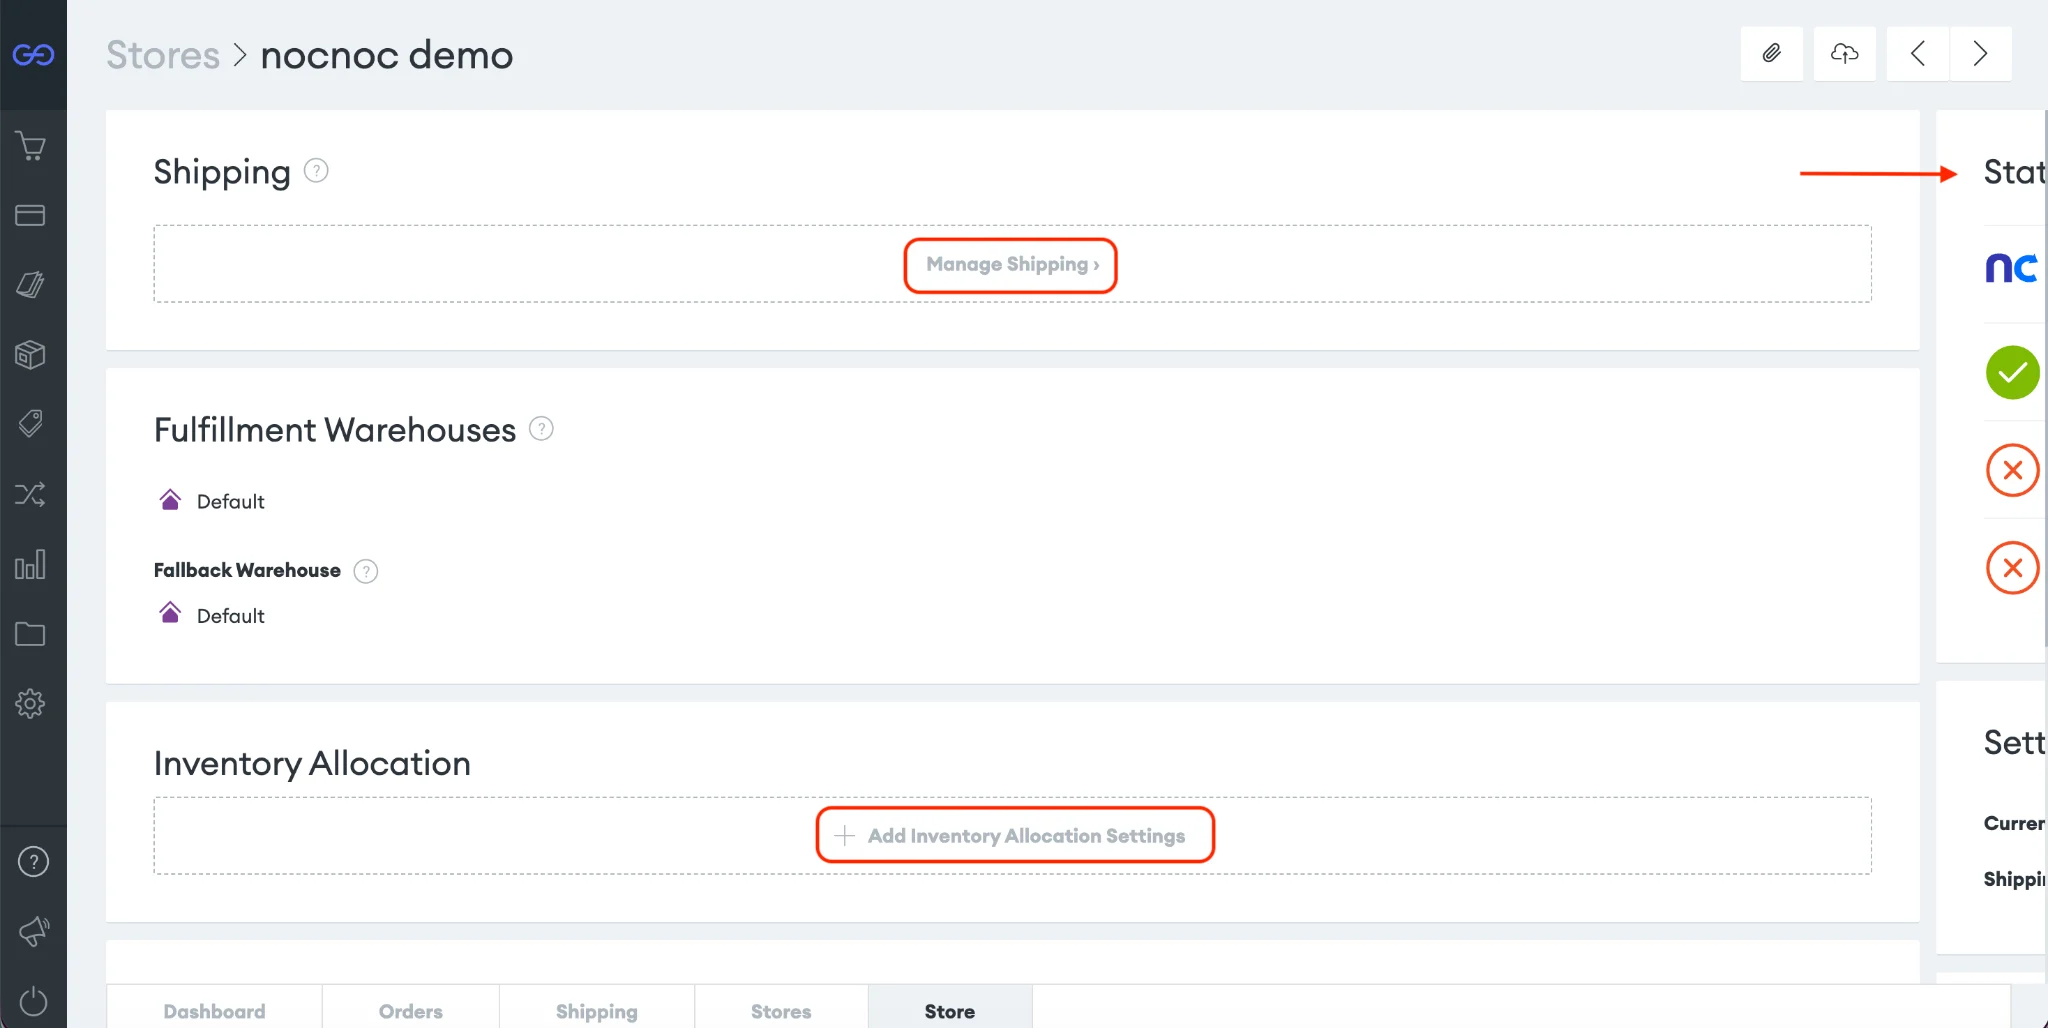Open the box/inventory sidebar icon
This screenshot has width=2048, height=1028.
pos(31,354)
